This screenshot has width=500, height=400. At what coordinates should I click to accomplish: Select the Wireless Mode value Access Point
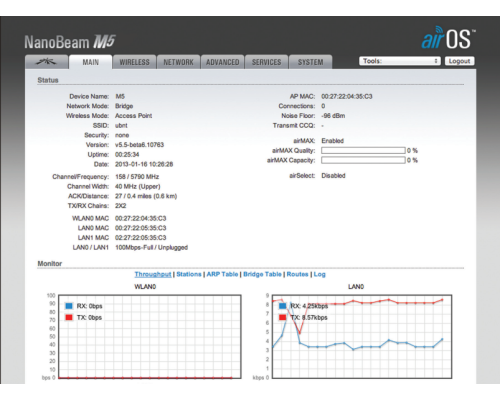coord(133,116)
